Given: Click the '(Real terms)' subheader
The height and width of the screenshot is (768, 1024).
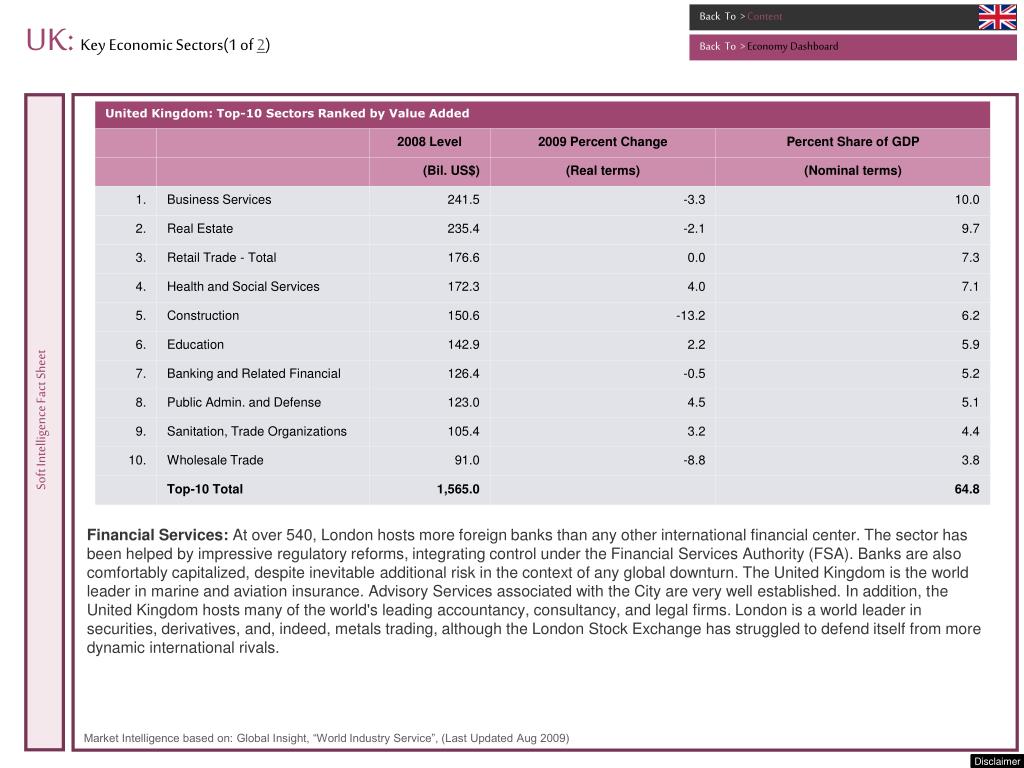Looking at the screenshot, I should [603, 171].
